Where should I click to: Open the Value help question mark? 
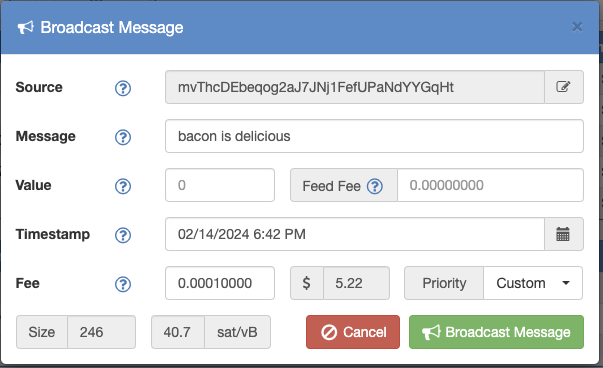[123, 186]
